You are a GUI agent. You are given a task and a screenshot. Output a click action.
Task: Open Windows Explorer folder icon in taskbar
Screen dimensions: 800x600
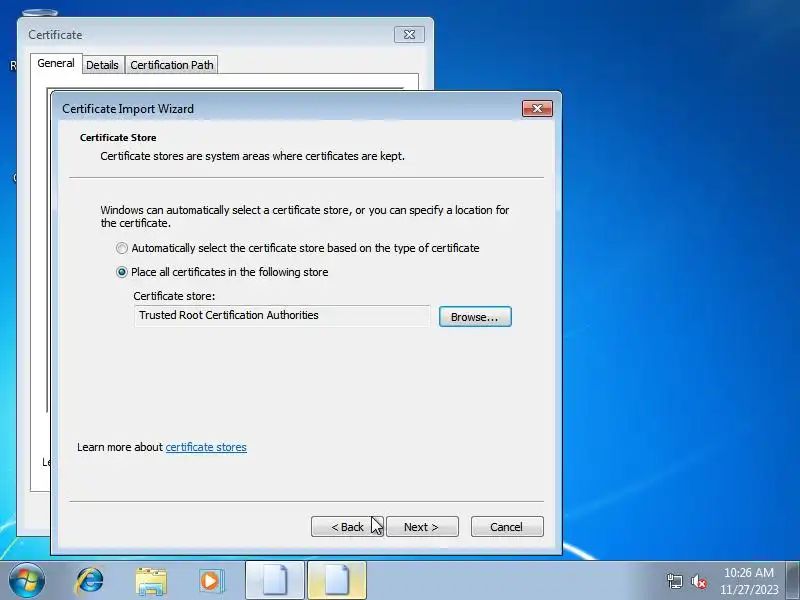point(151,581)
